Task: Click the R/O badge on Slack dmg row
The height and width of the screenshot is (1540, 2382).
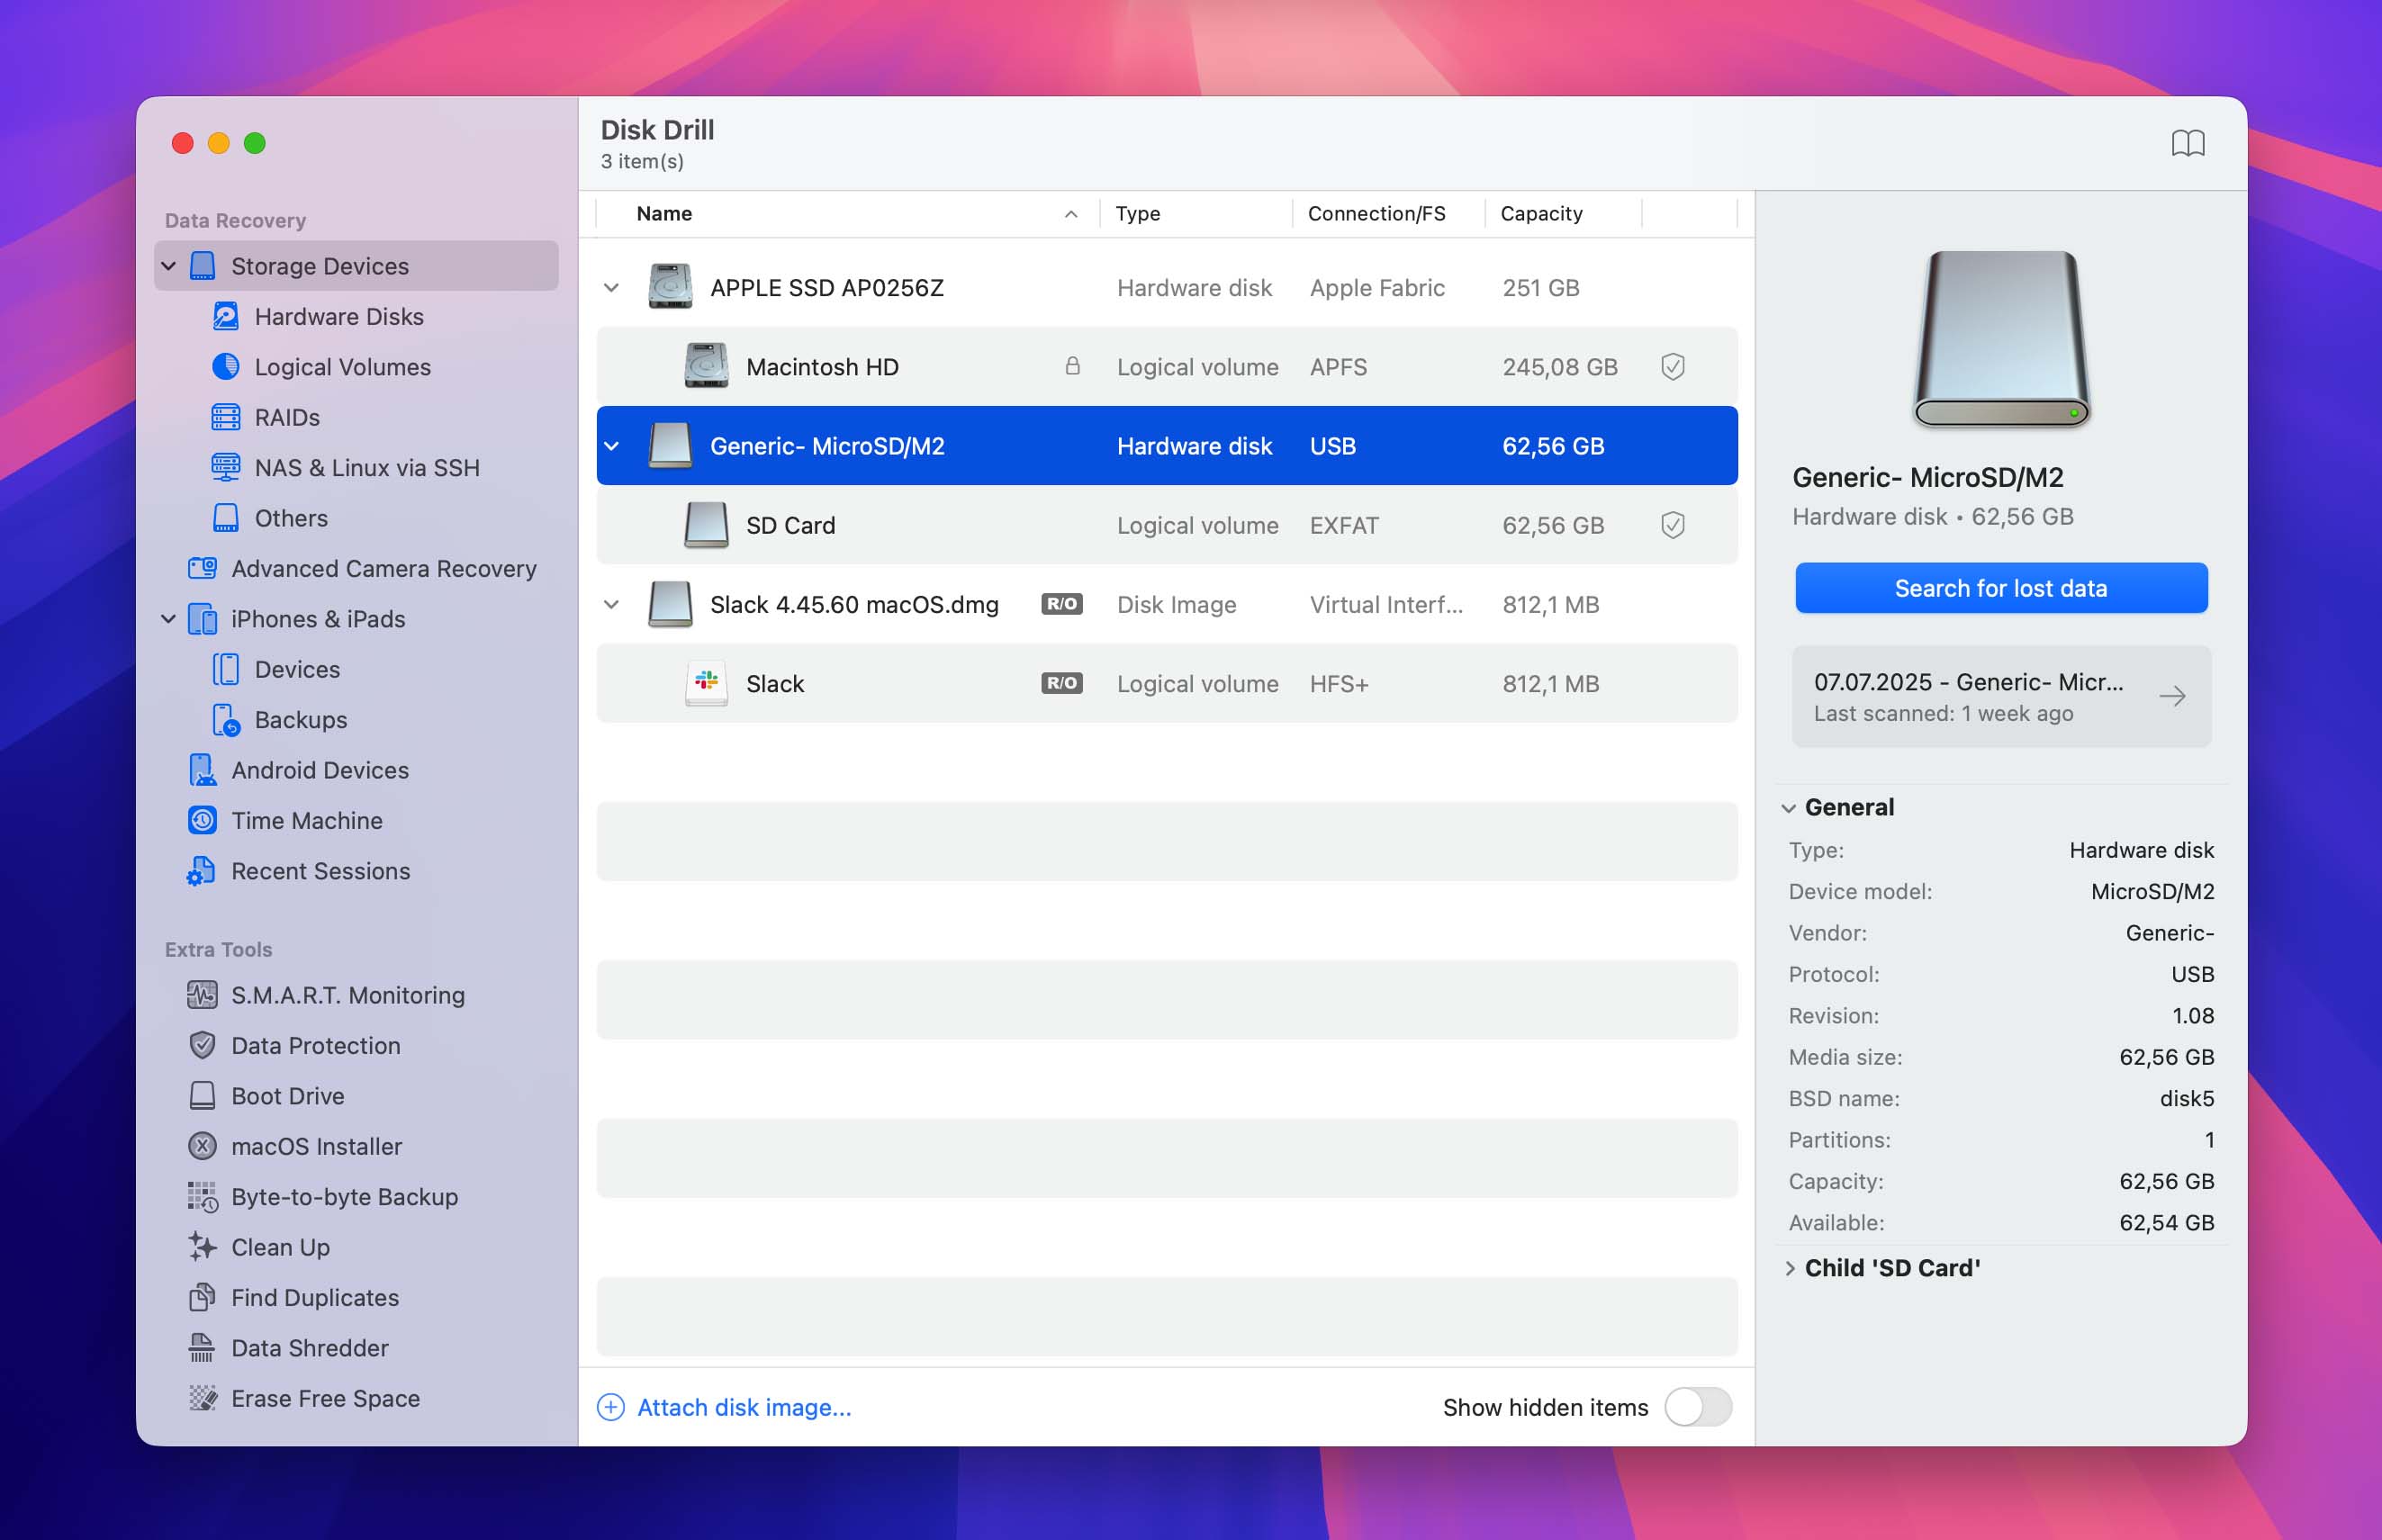Action: click(x=1062, y=604)
